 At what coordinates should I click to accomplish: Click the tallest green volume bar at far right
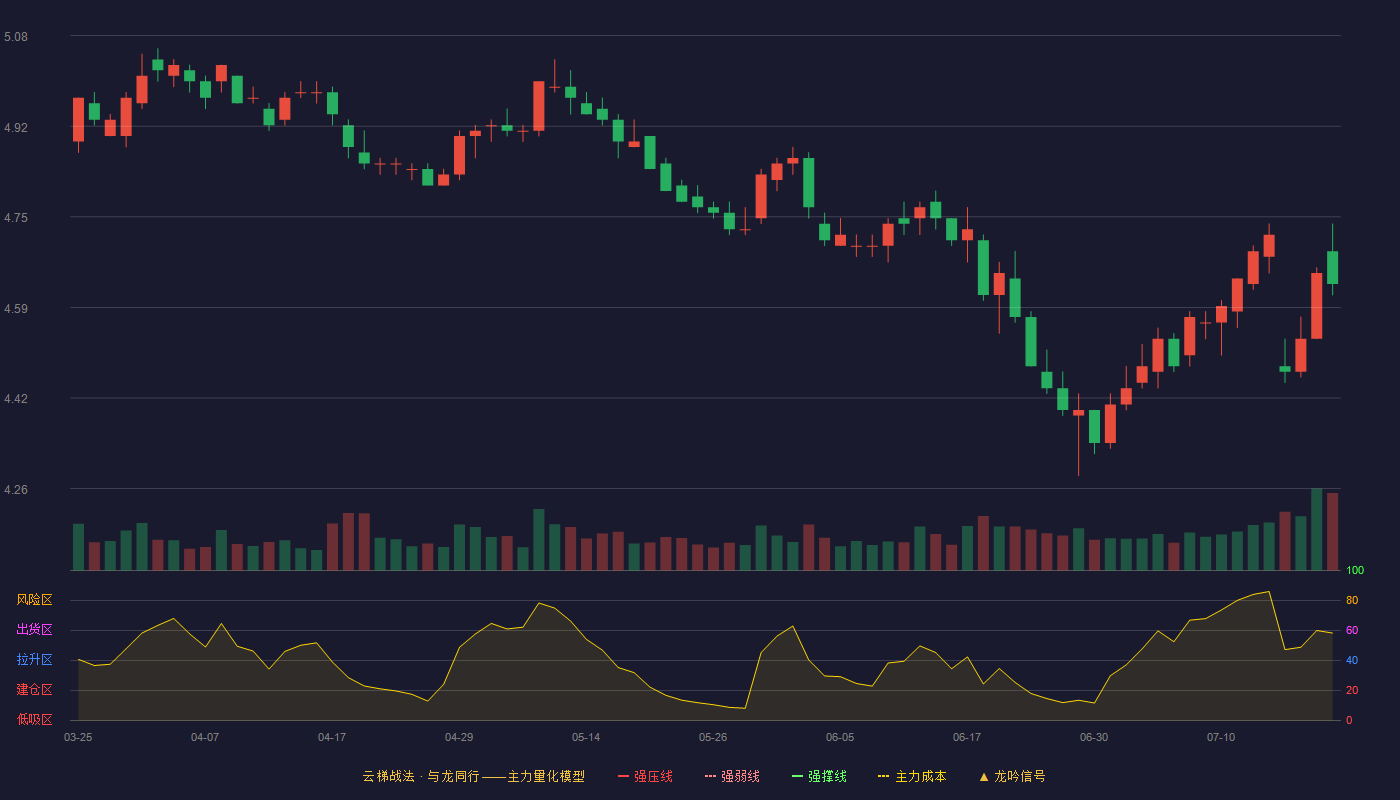pos(1316,529)
